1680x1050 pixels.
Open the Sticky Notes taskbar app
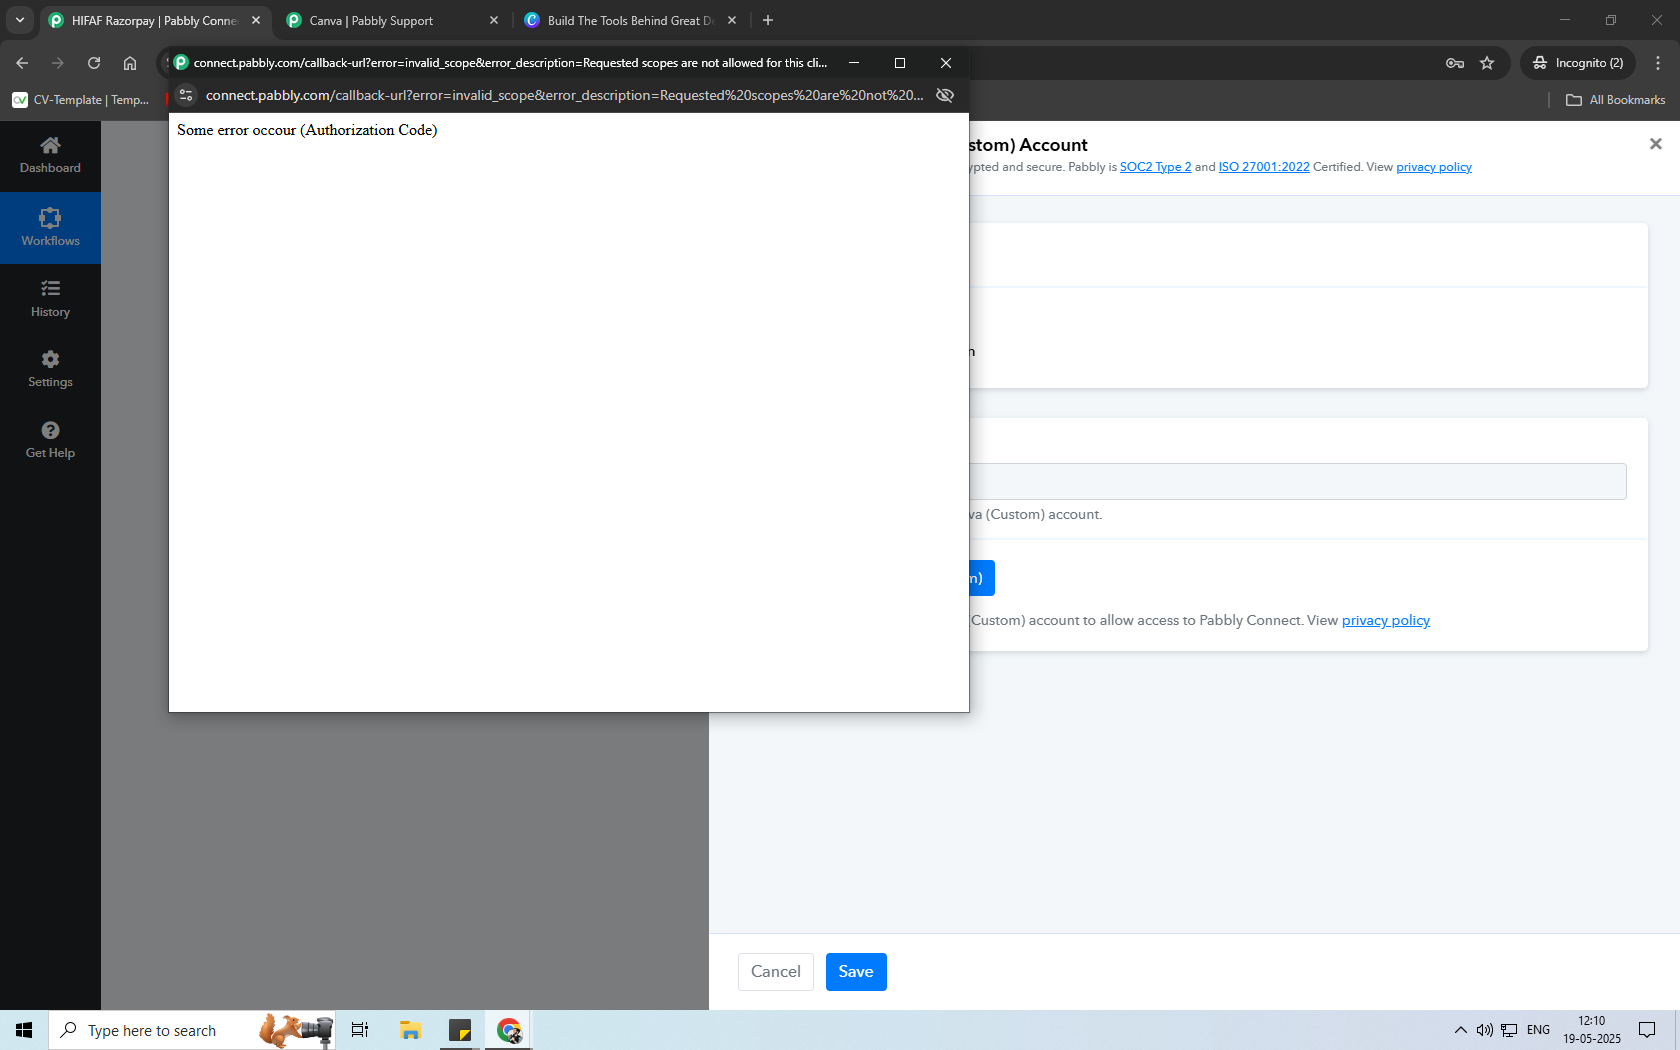(460, 1030)
